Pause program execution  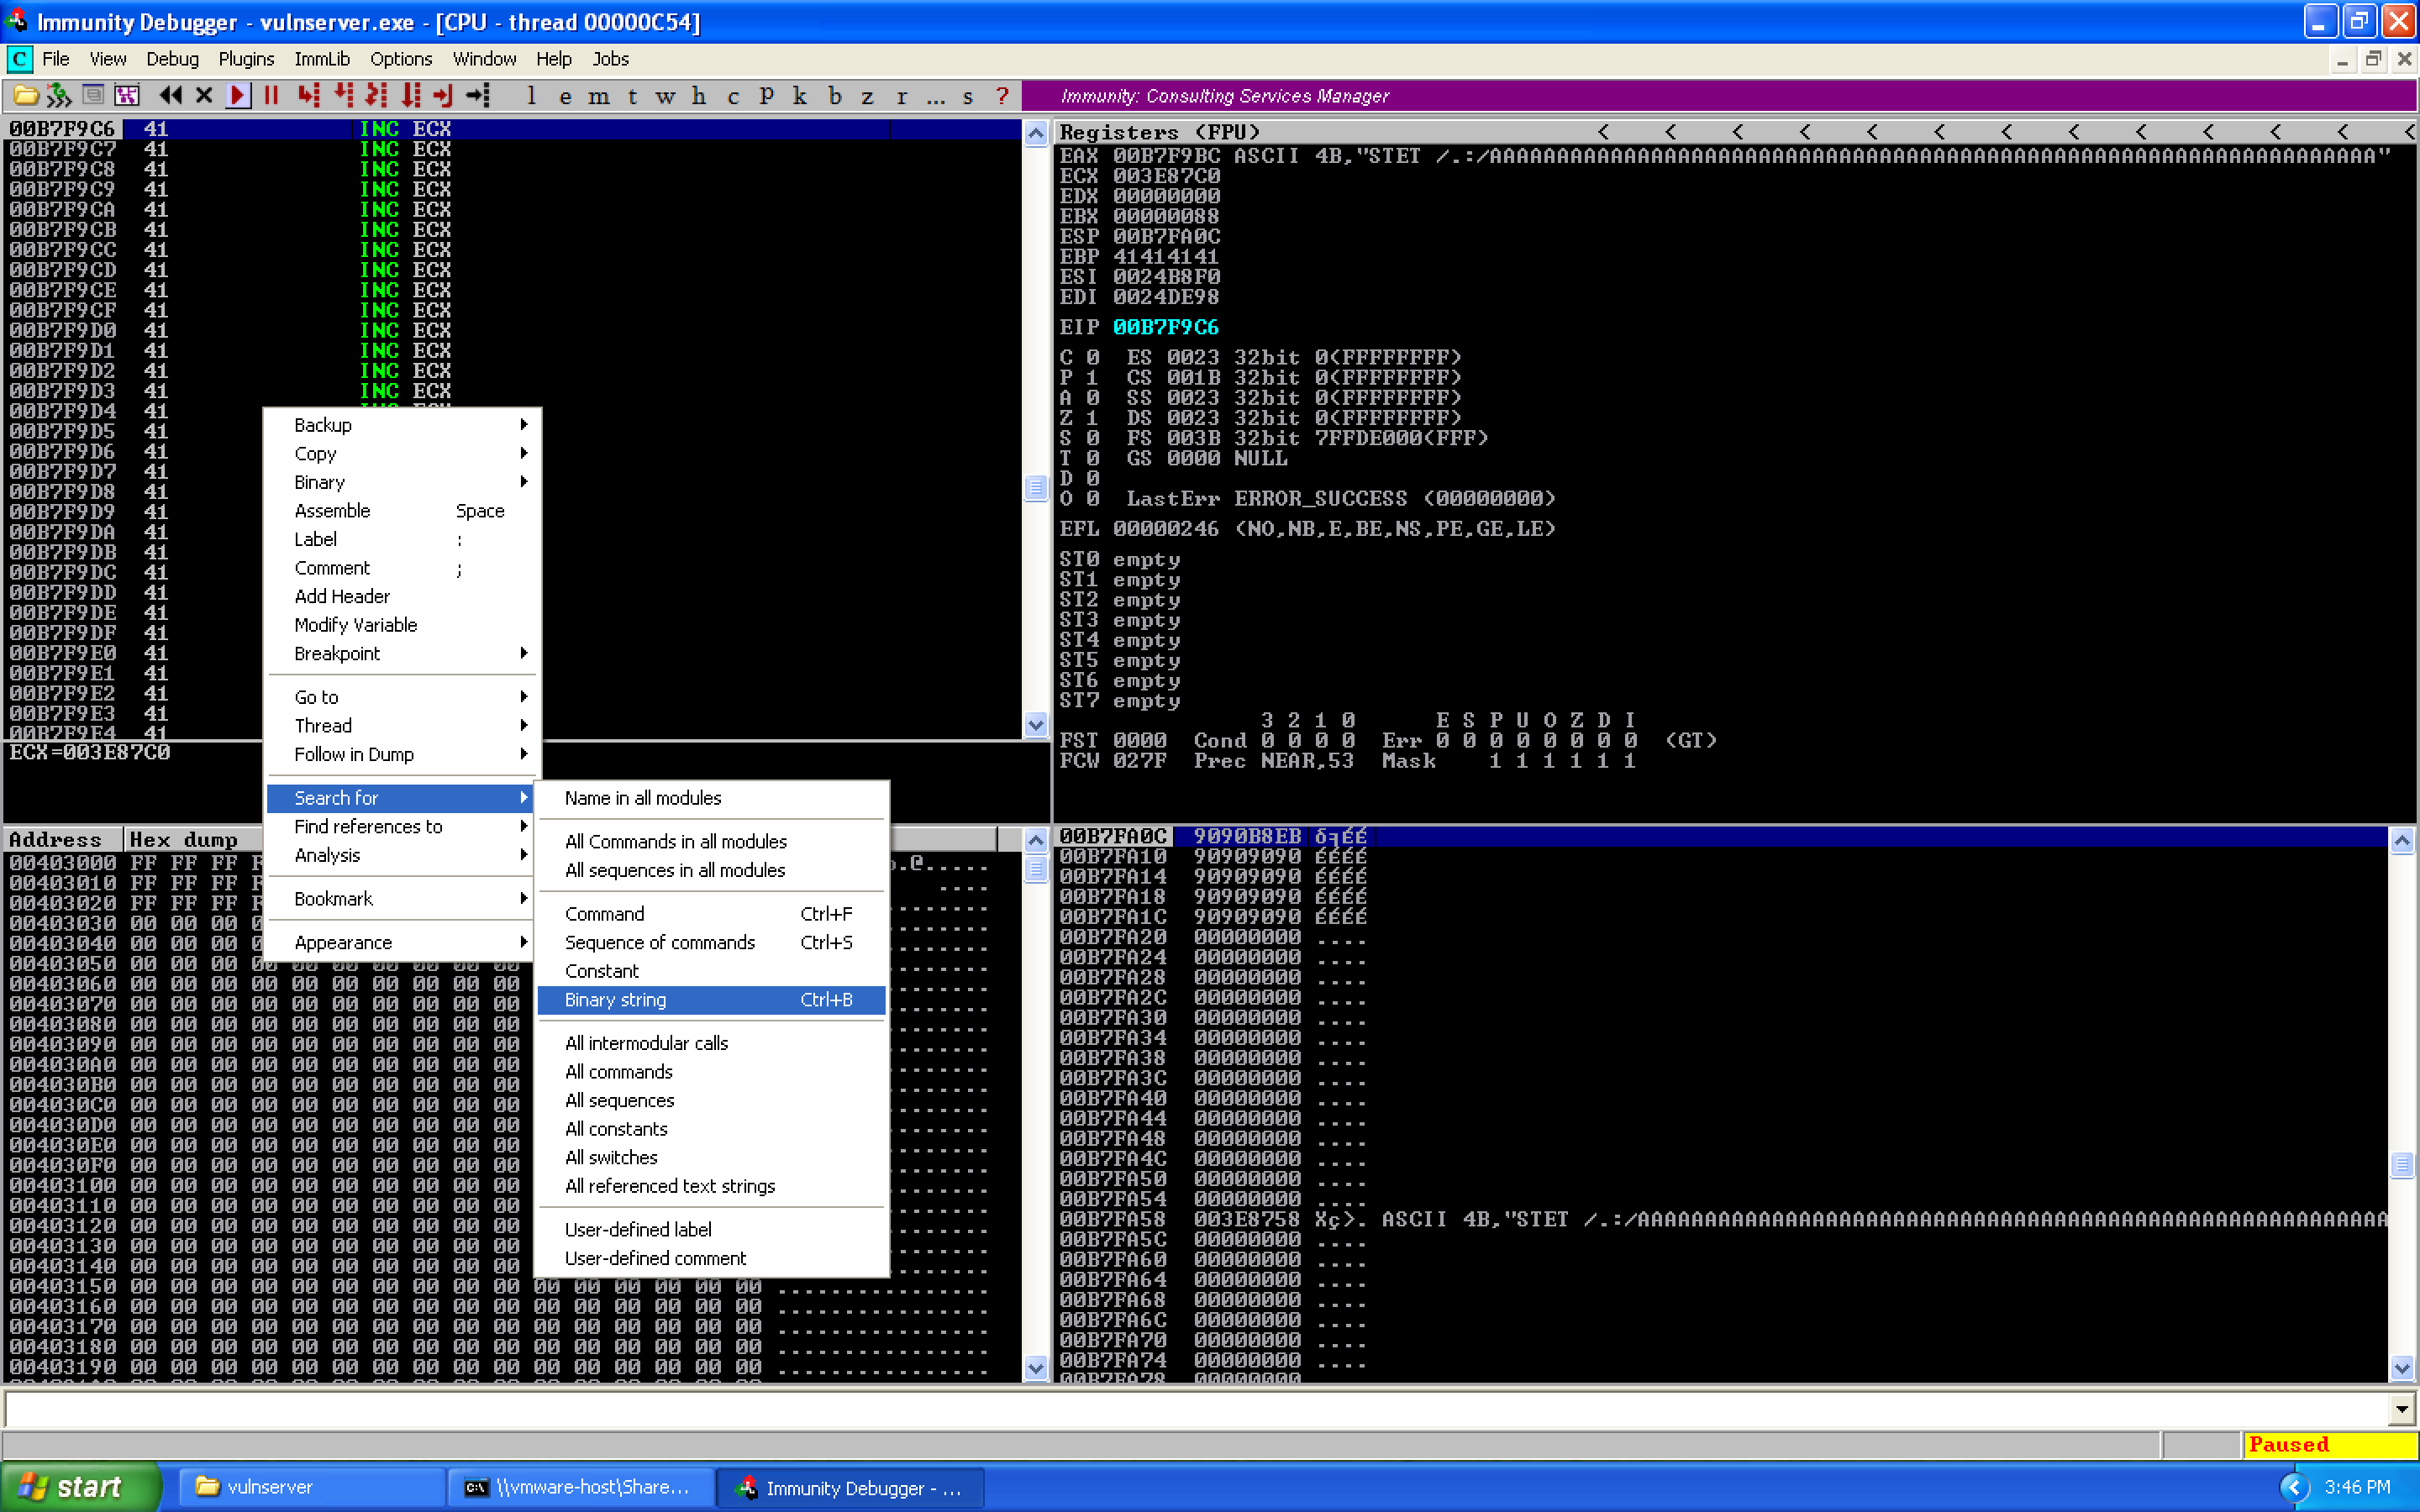pos(271,96)
